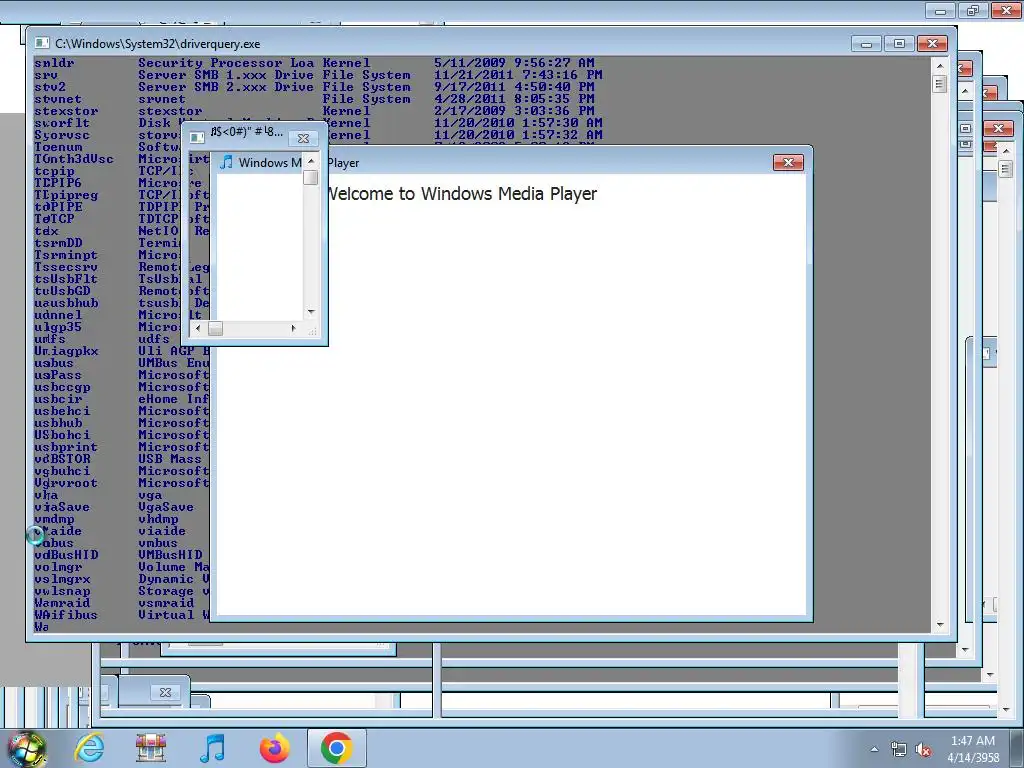This screenshot has width=1024, height=768.
Task: Select 'uausbhub' module name in console
Action: pos(66,303)
